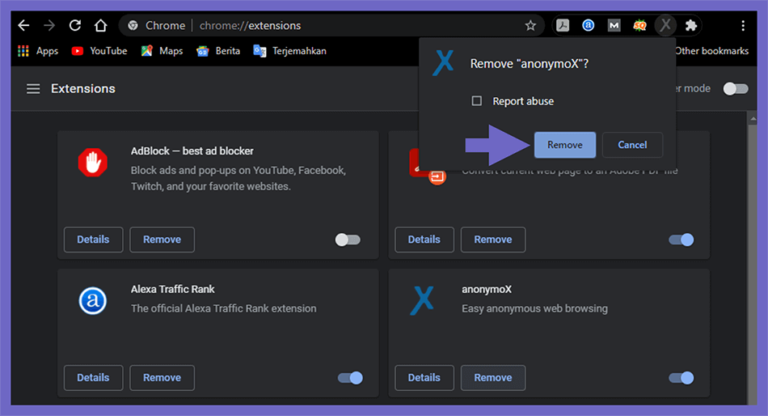The height and width of the screenshot is (416, 768).
Task: Check the Report abuse checkbox
Action: [477, 101]
